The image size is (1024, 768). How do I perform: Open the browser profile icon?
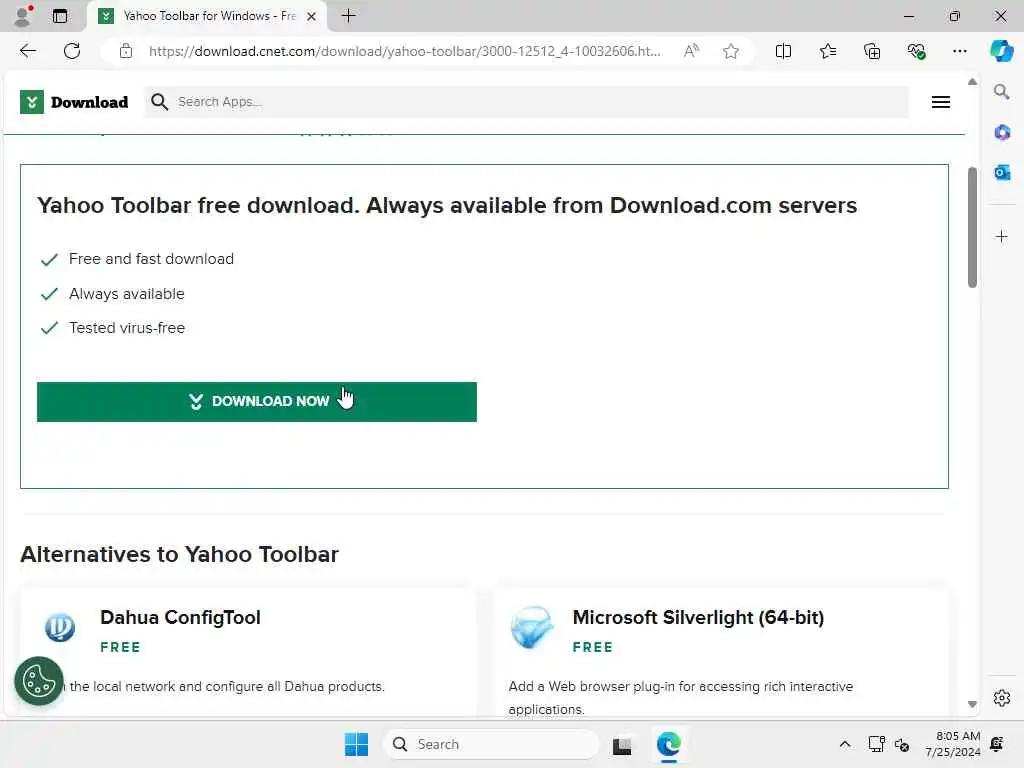pyautogui.click(x=23, y=16)
